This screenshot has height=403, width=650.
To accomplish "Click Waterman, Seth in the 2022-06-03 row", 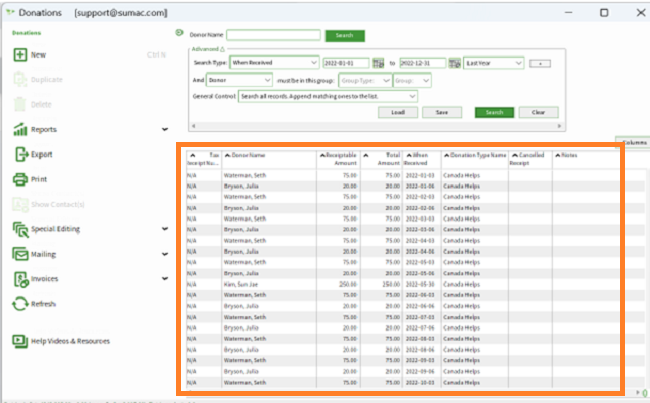I will click(245, 295).
